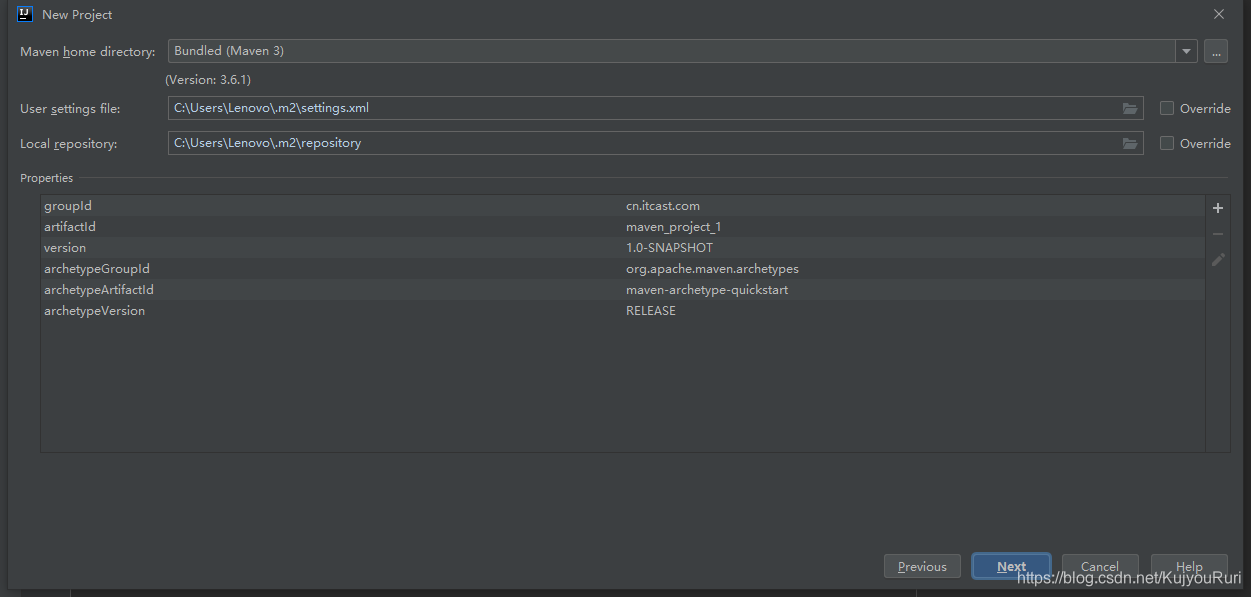Click the remove property minus icon
The width and height of the screenshot is (1251, 597).
click(x=1218, y=234)
